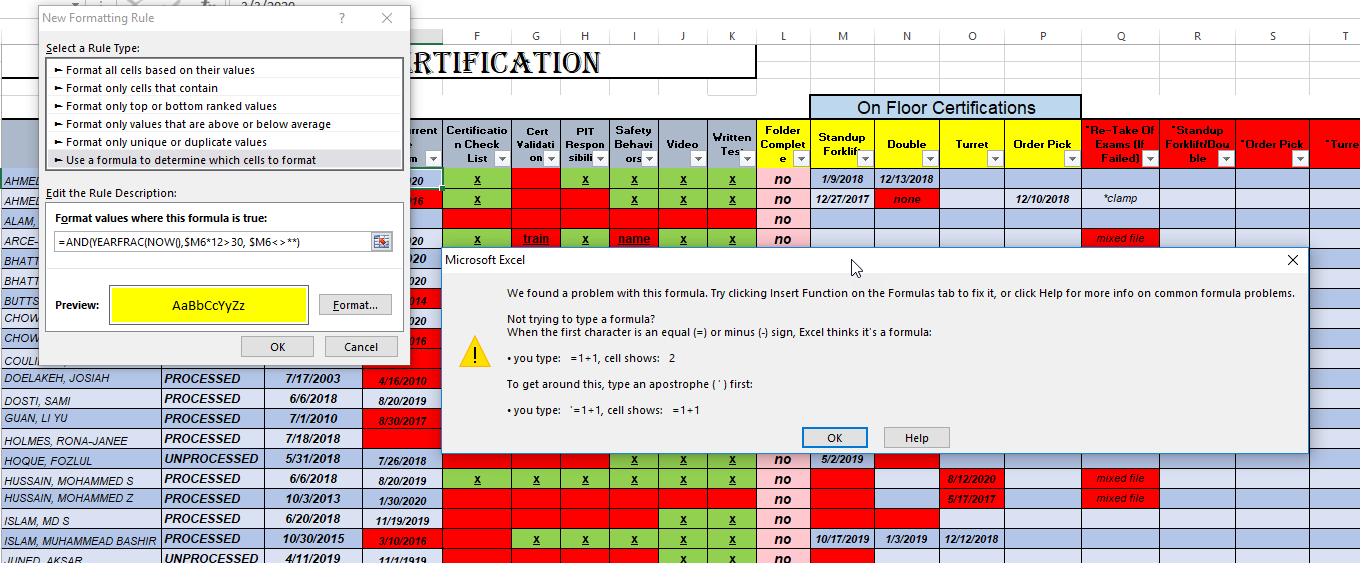Open the Written Test filter dropdown
The width and height of the screenshot is (1360, 563).
[x=747, y=159]
